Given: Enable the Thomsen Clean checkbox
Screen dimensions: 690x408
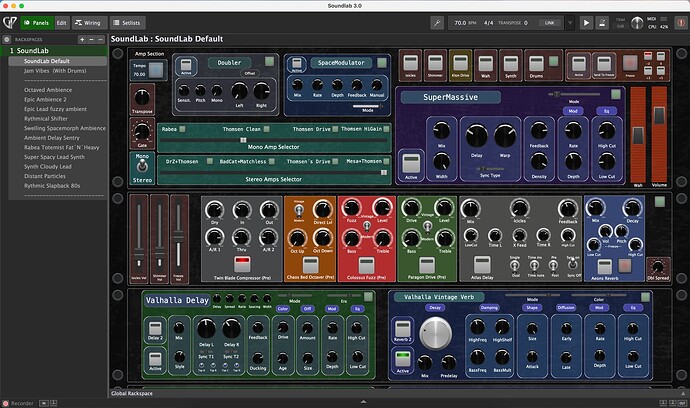Looking at the screenshot, I should (266, 129).
